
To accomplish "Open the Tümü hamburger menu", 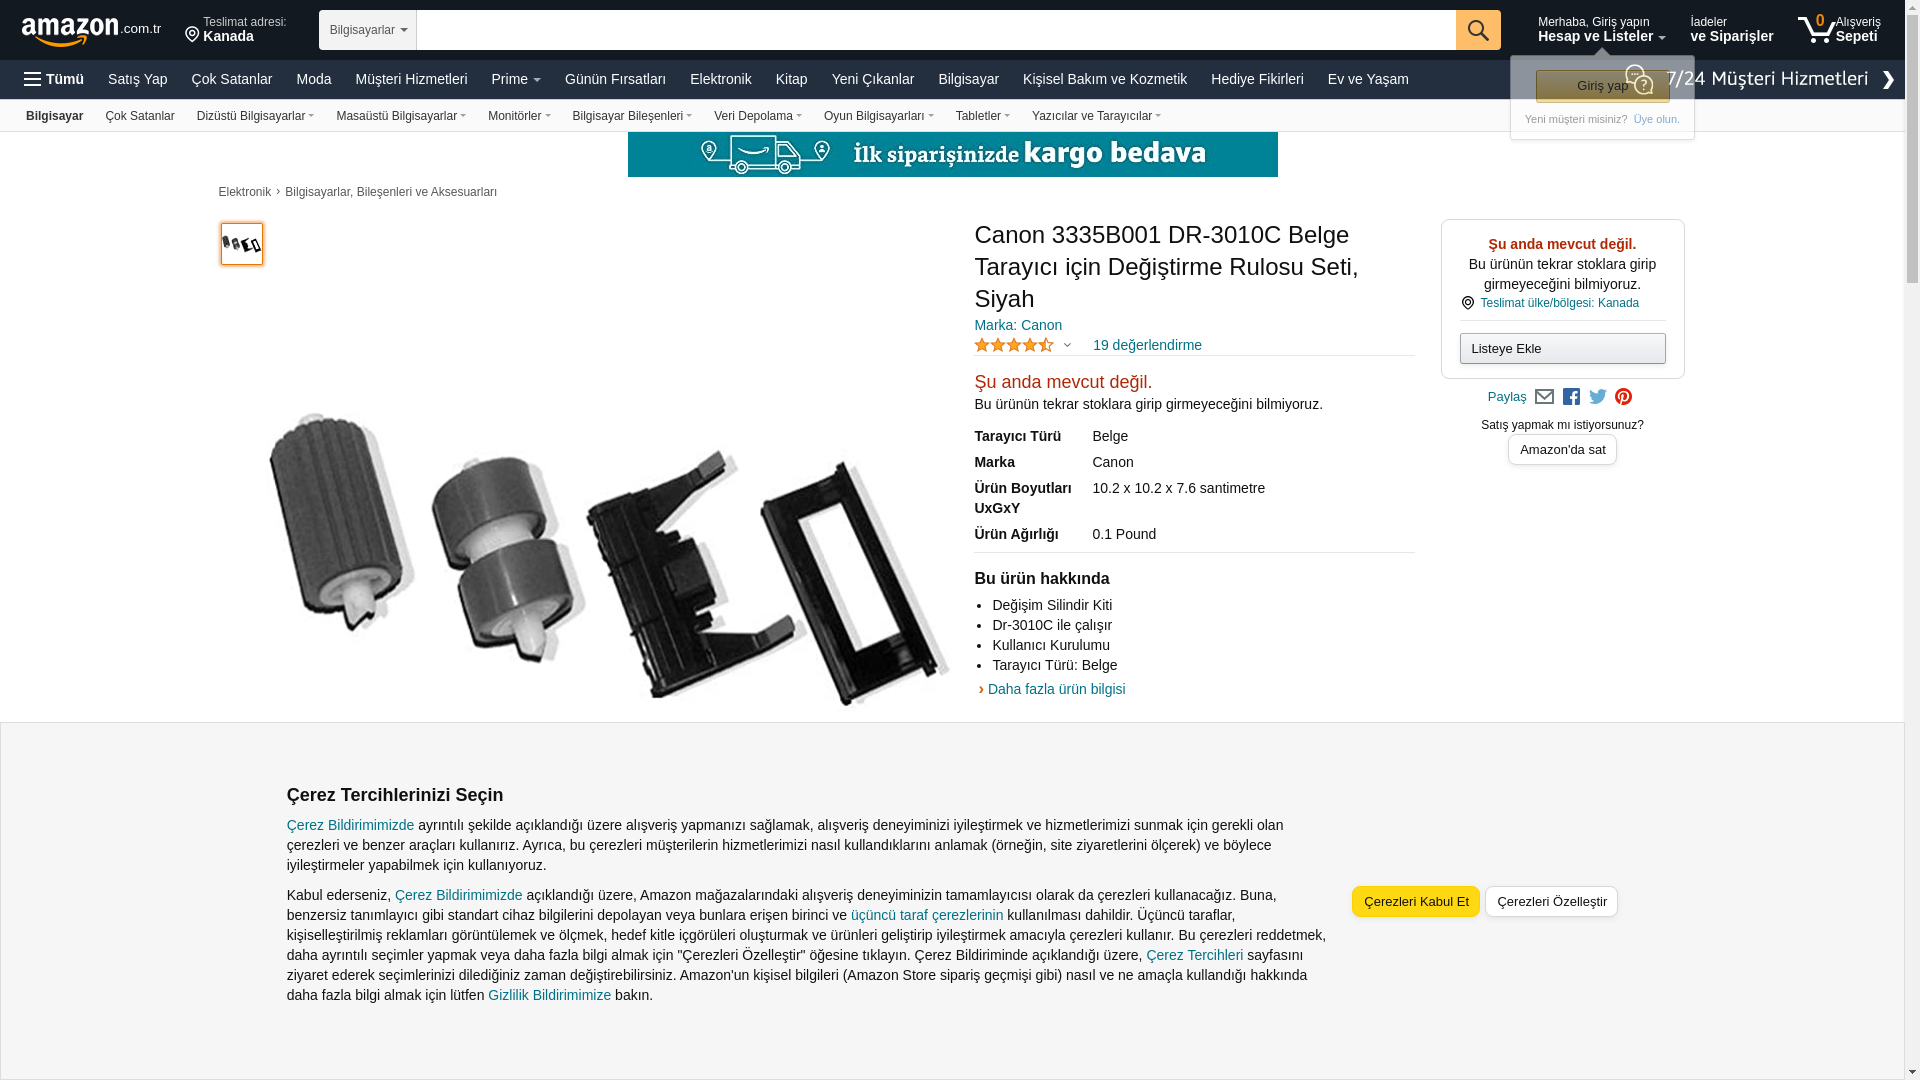I will click(54, 79).
